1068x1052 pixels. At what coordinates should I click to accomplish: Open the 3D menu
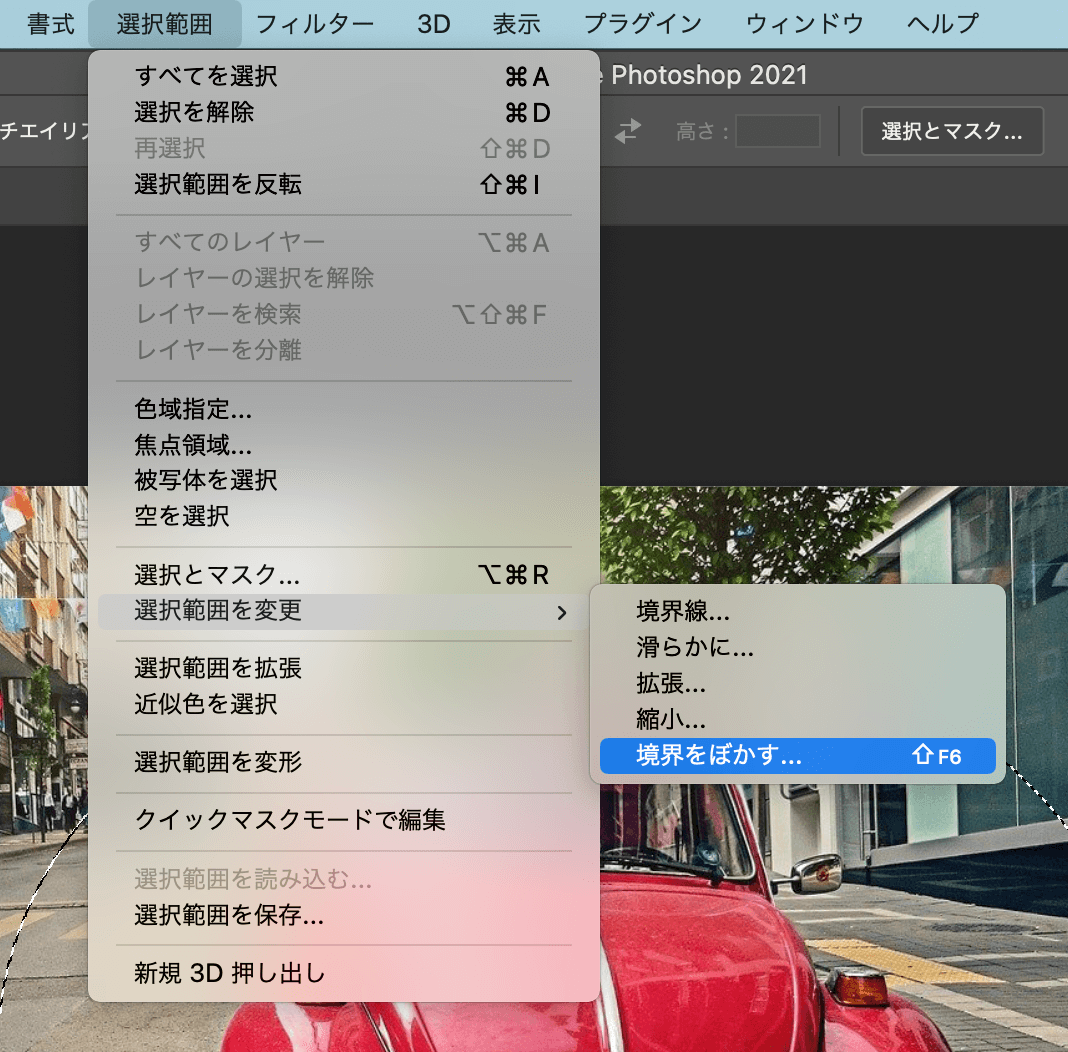click(x=434, y=24)
